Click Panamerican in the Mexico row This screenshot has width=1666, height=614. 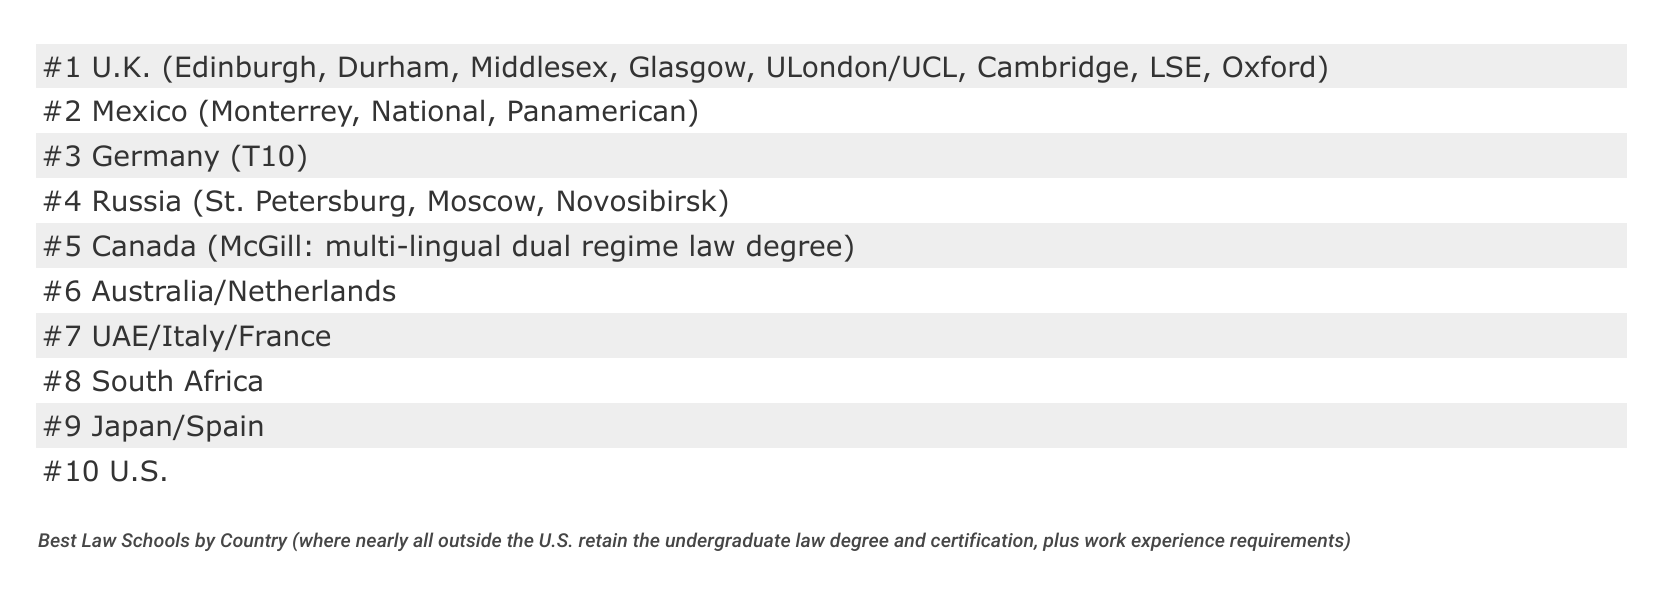click(596, 111)
